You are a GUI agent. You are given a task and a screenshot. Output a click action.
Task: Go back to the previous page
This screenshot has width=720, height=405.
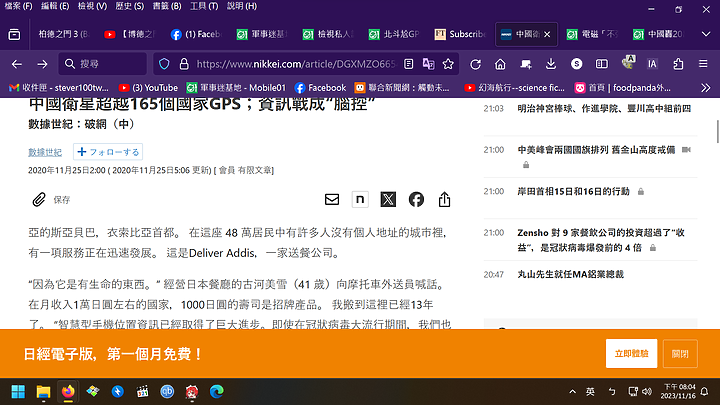pyautogui.click(x=17, y=64)
